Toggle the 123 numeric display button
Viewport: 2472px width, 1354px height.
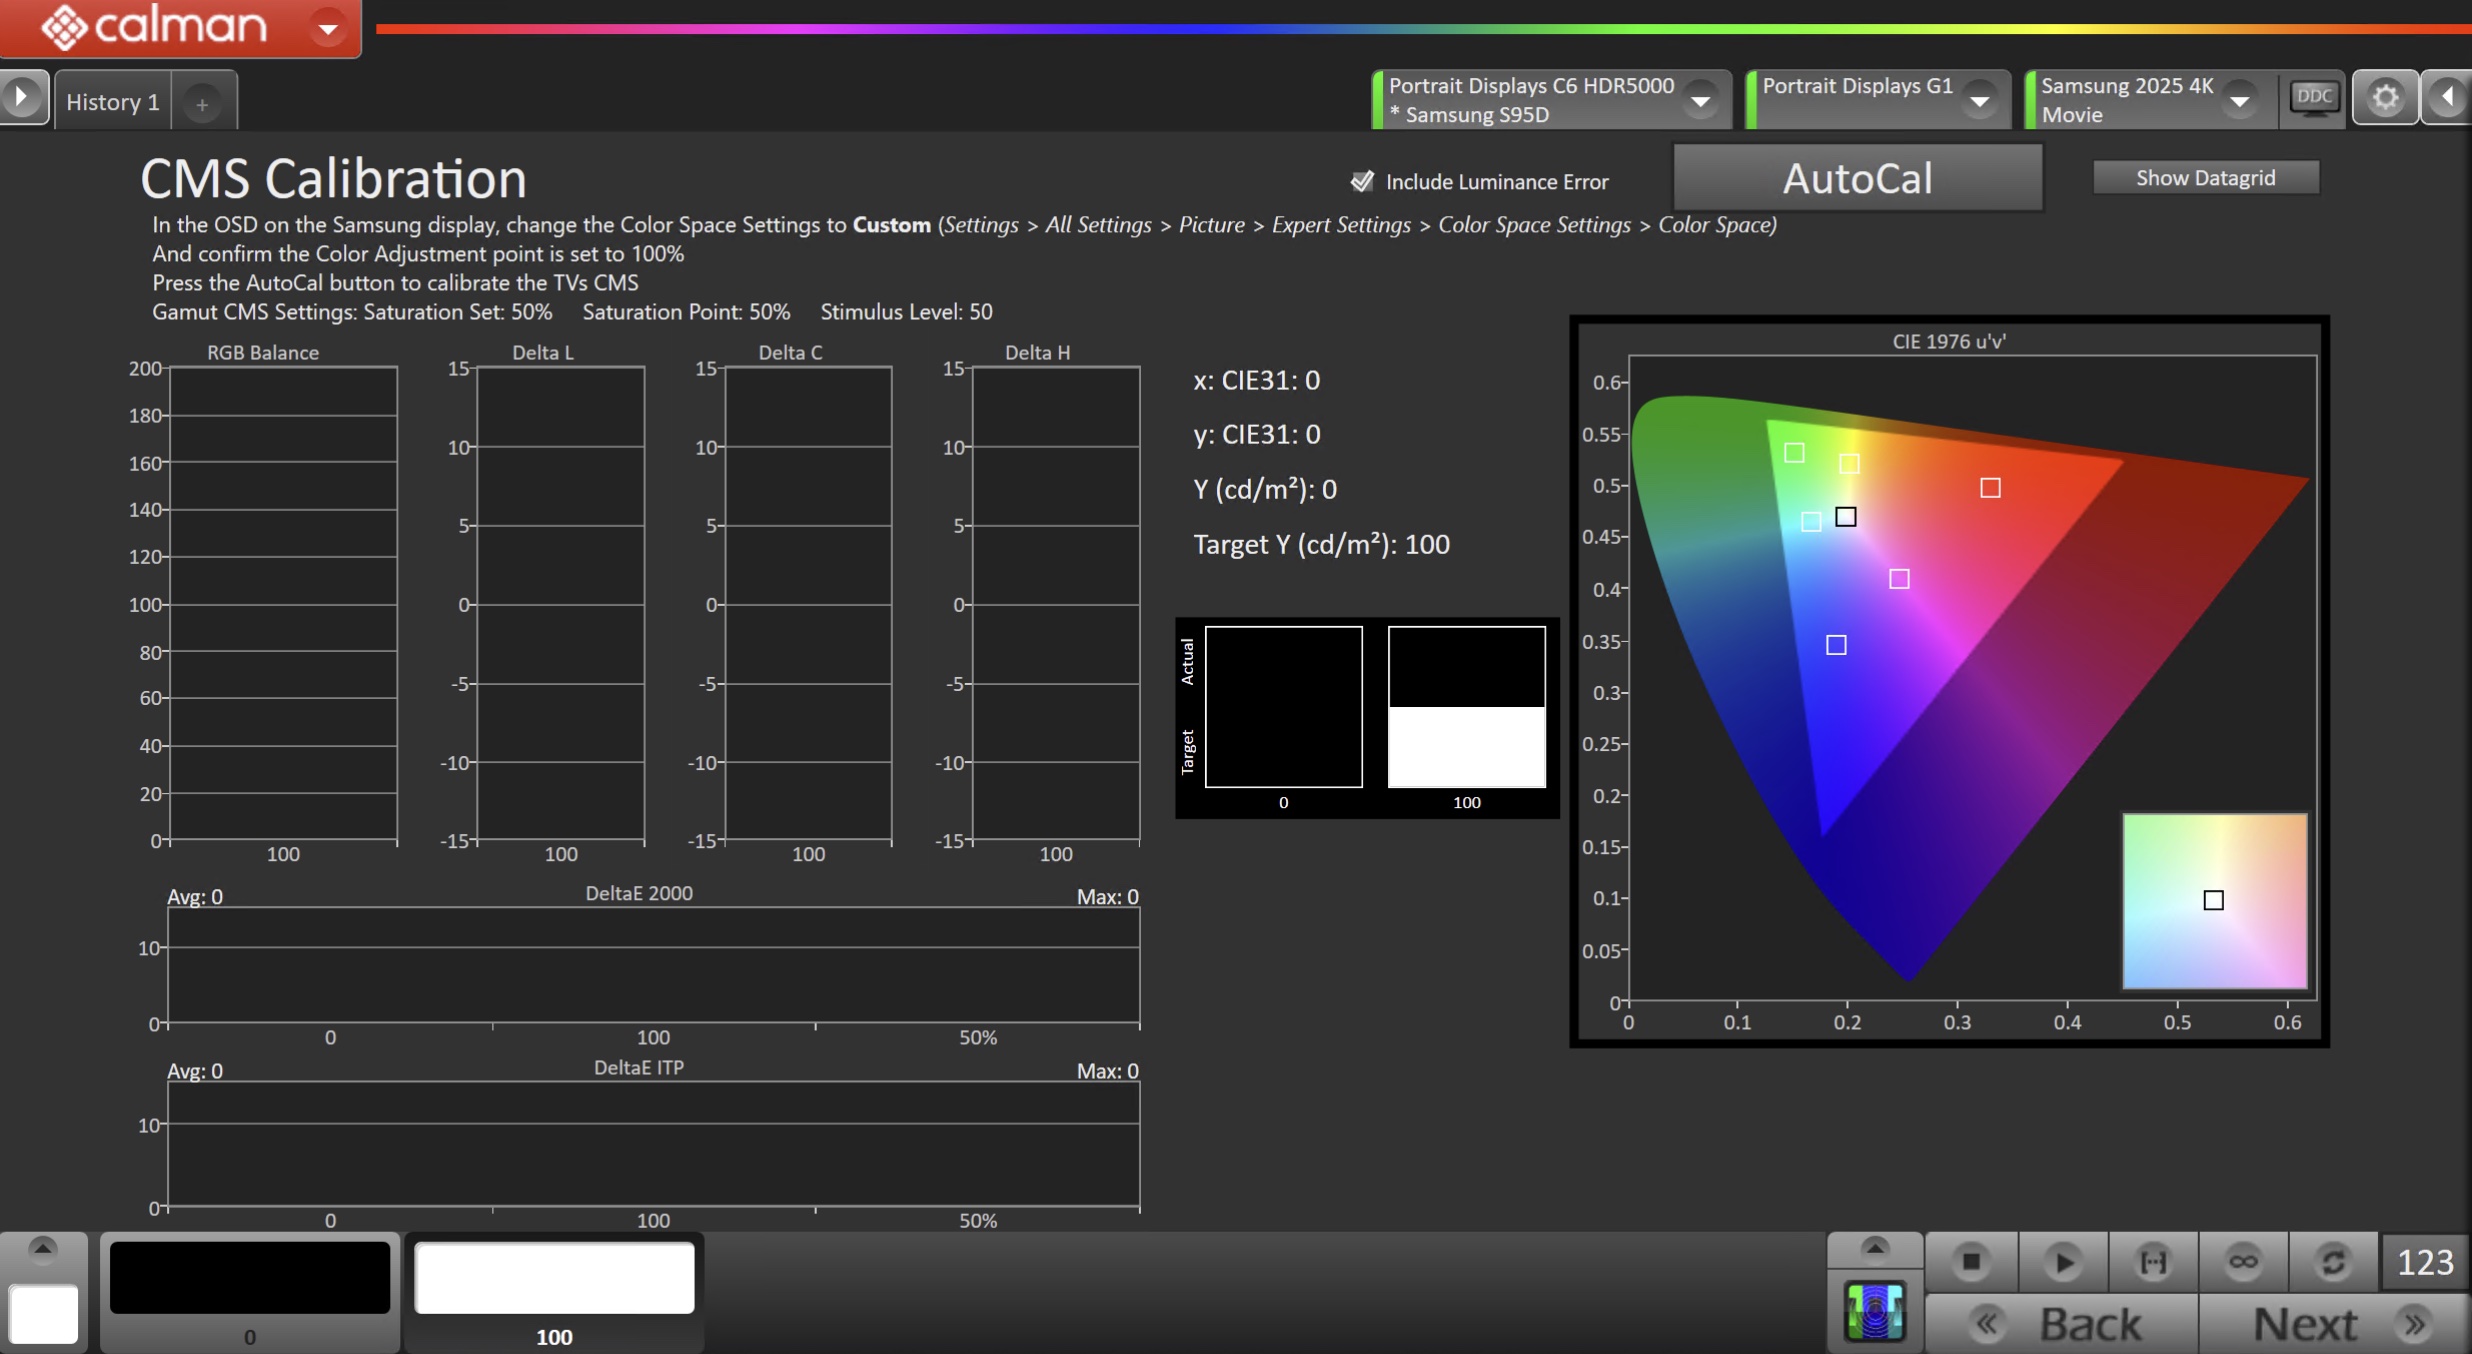[2425, 1262]
